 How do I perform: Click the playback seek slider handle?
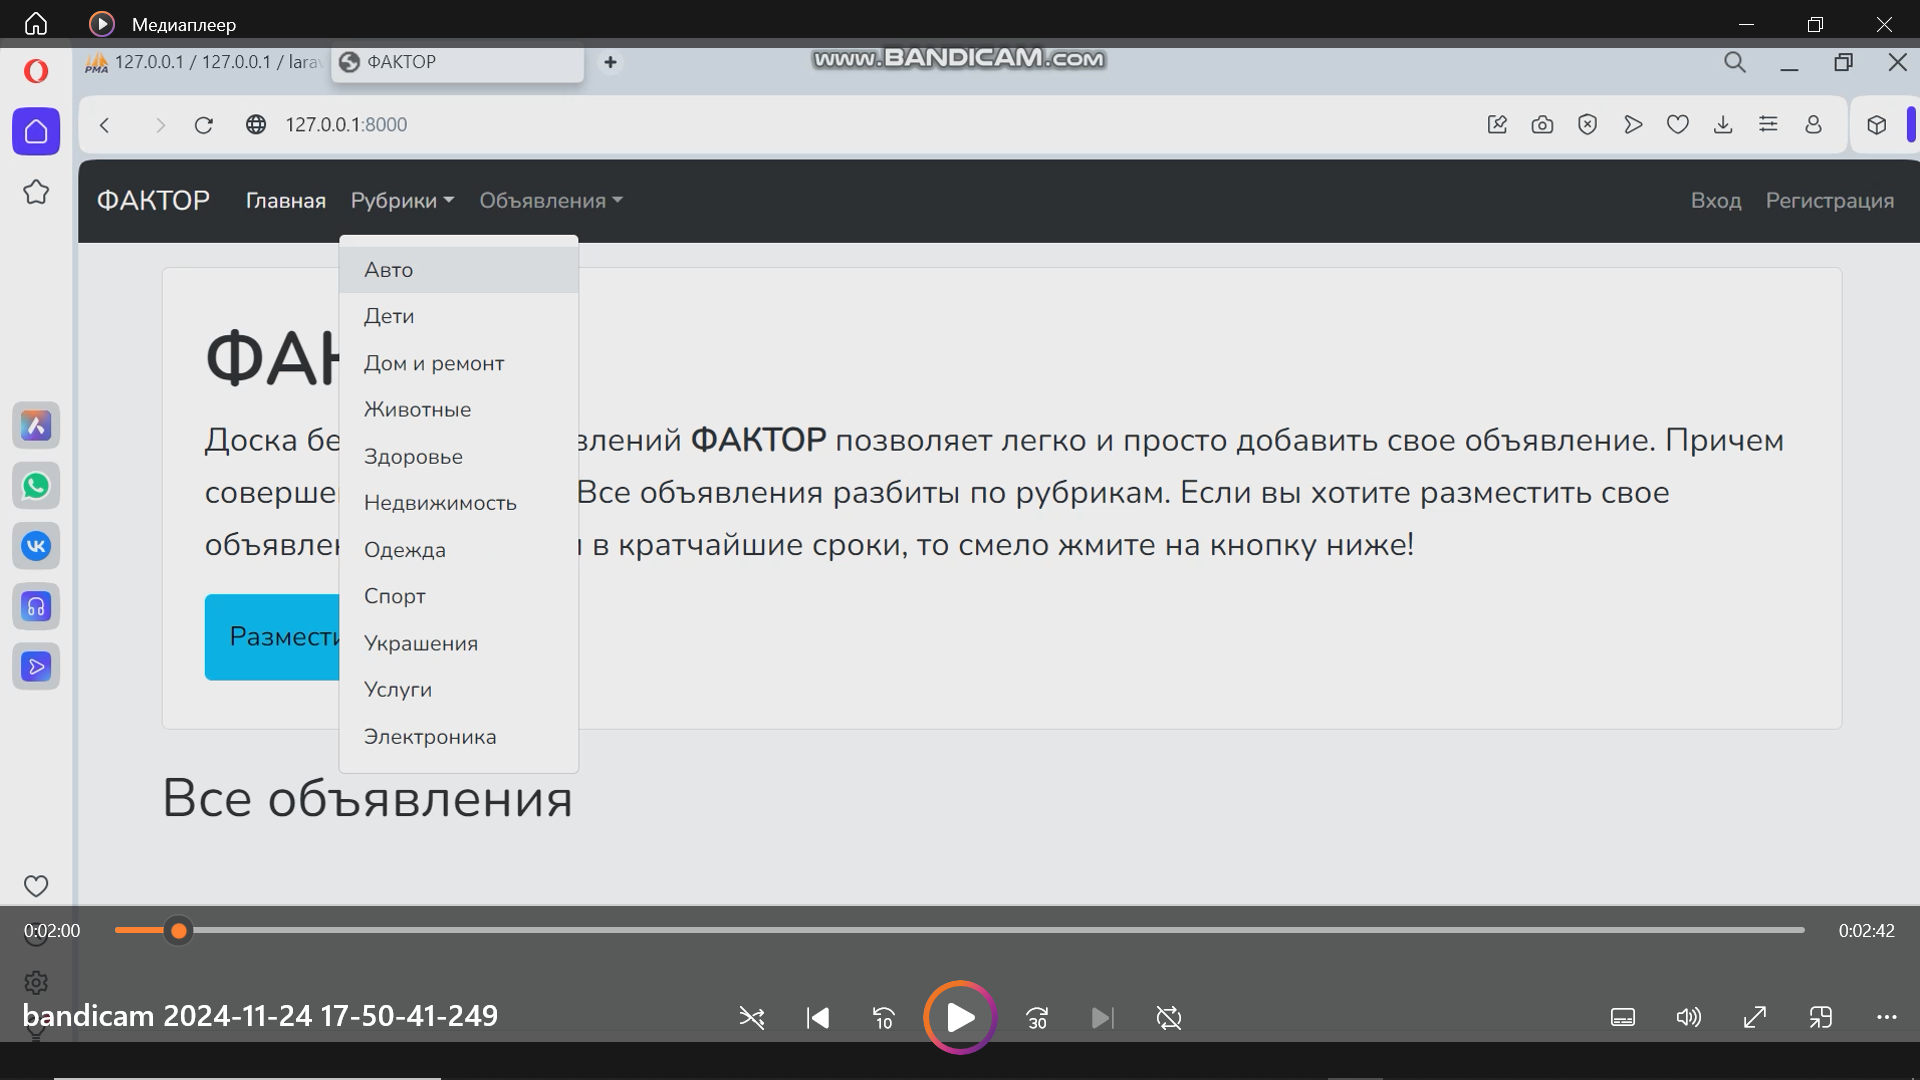pos(179,931)
